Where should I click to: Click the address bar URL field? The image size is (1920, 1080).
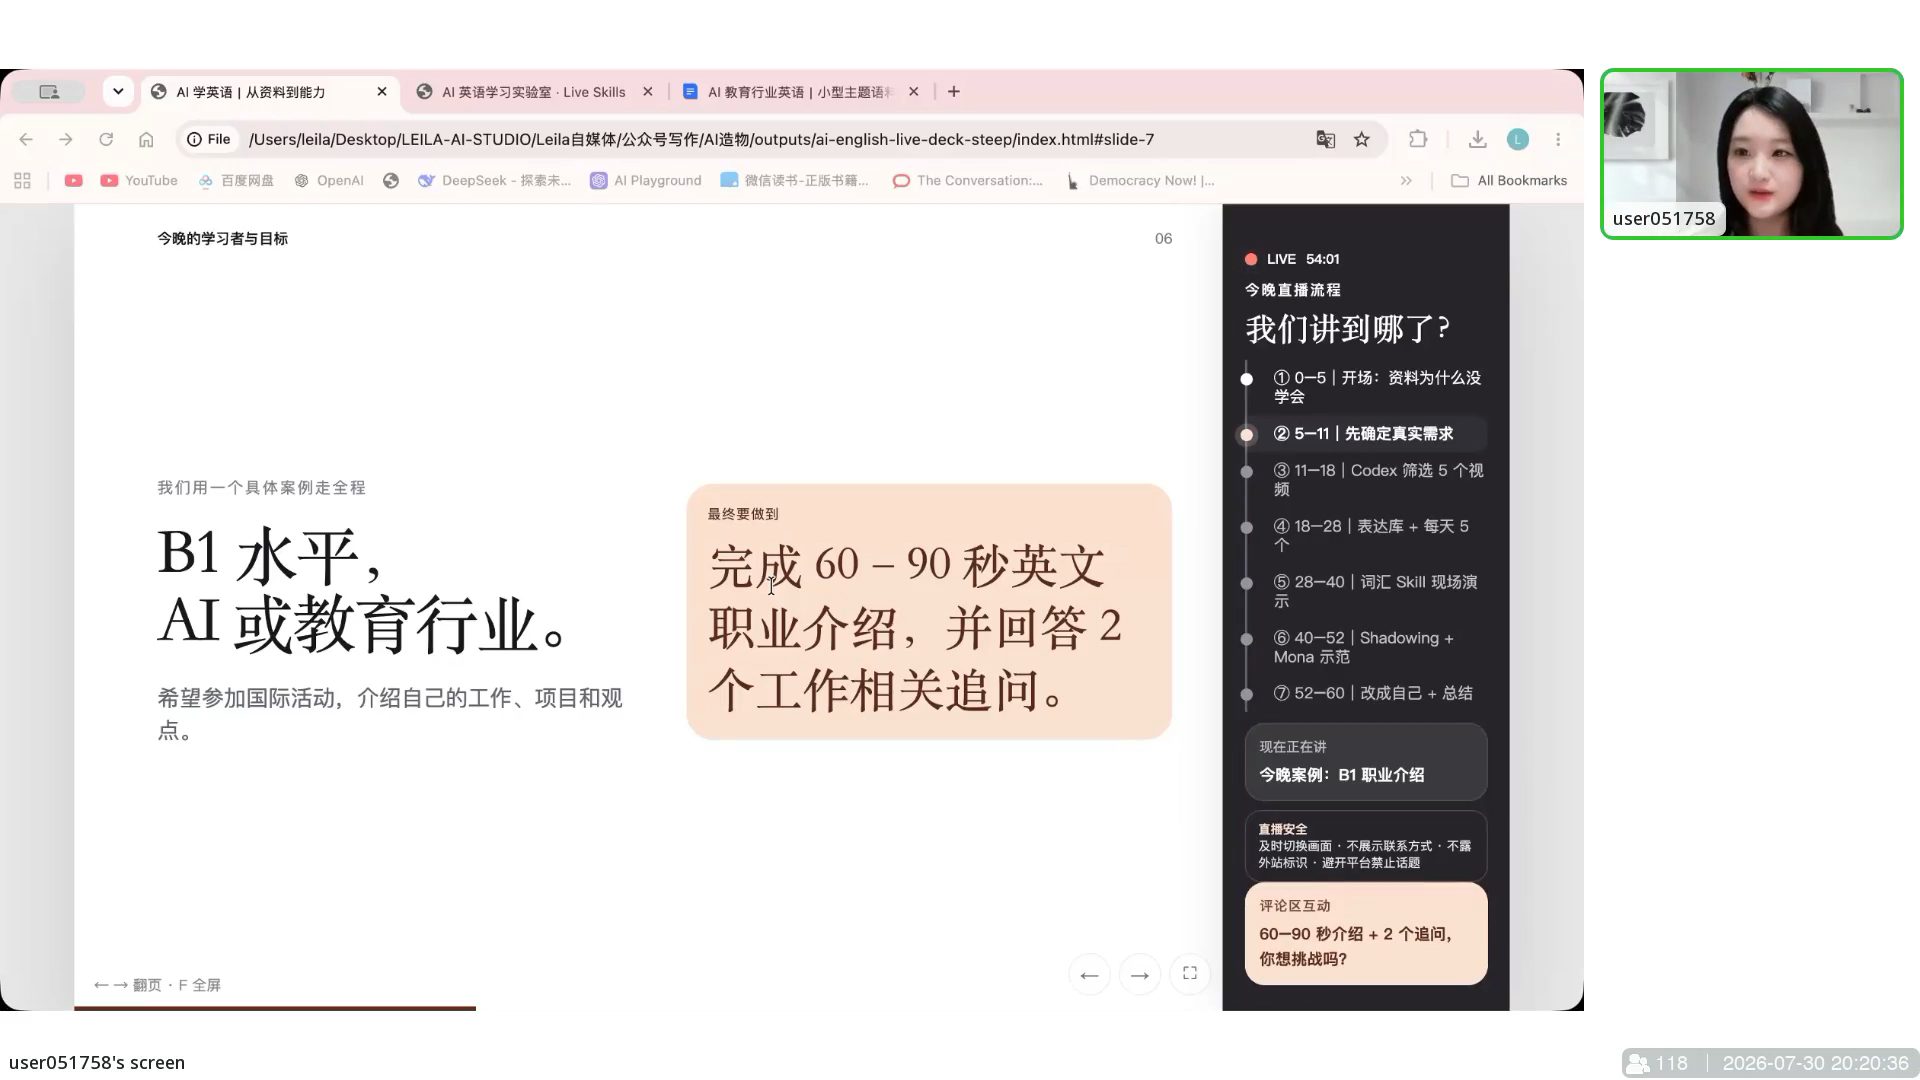coord(702,140)
